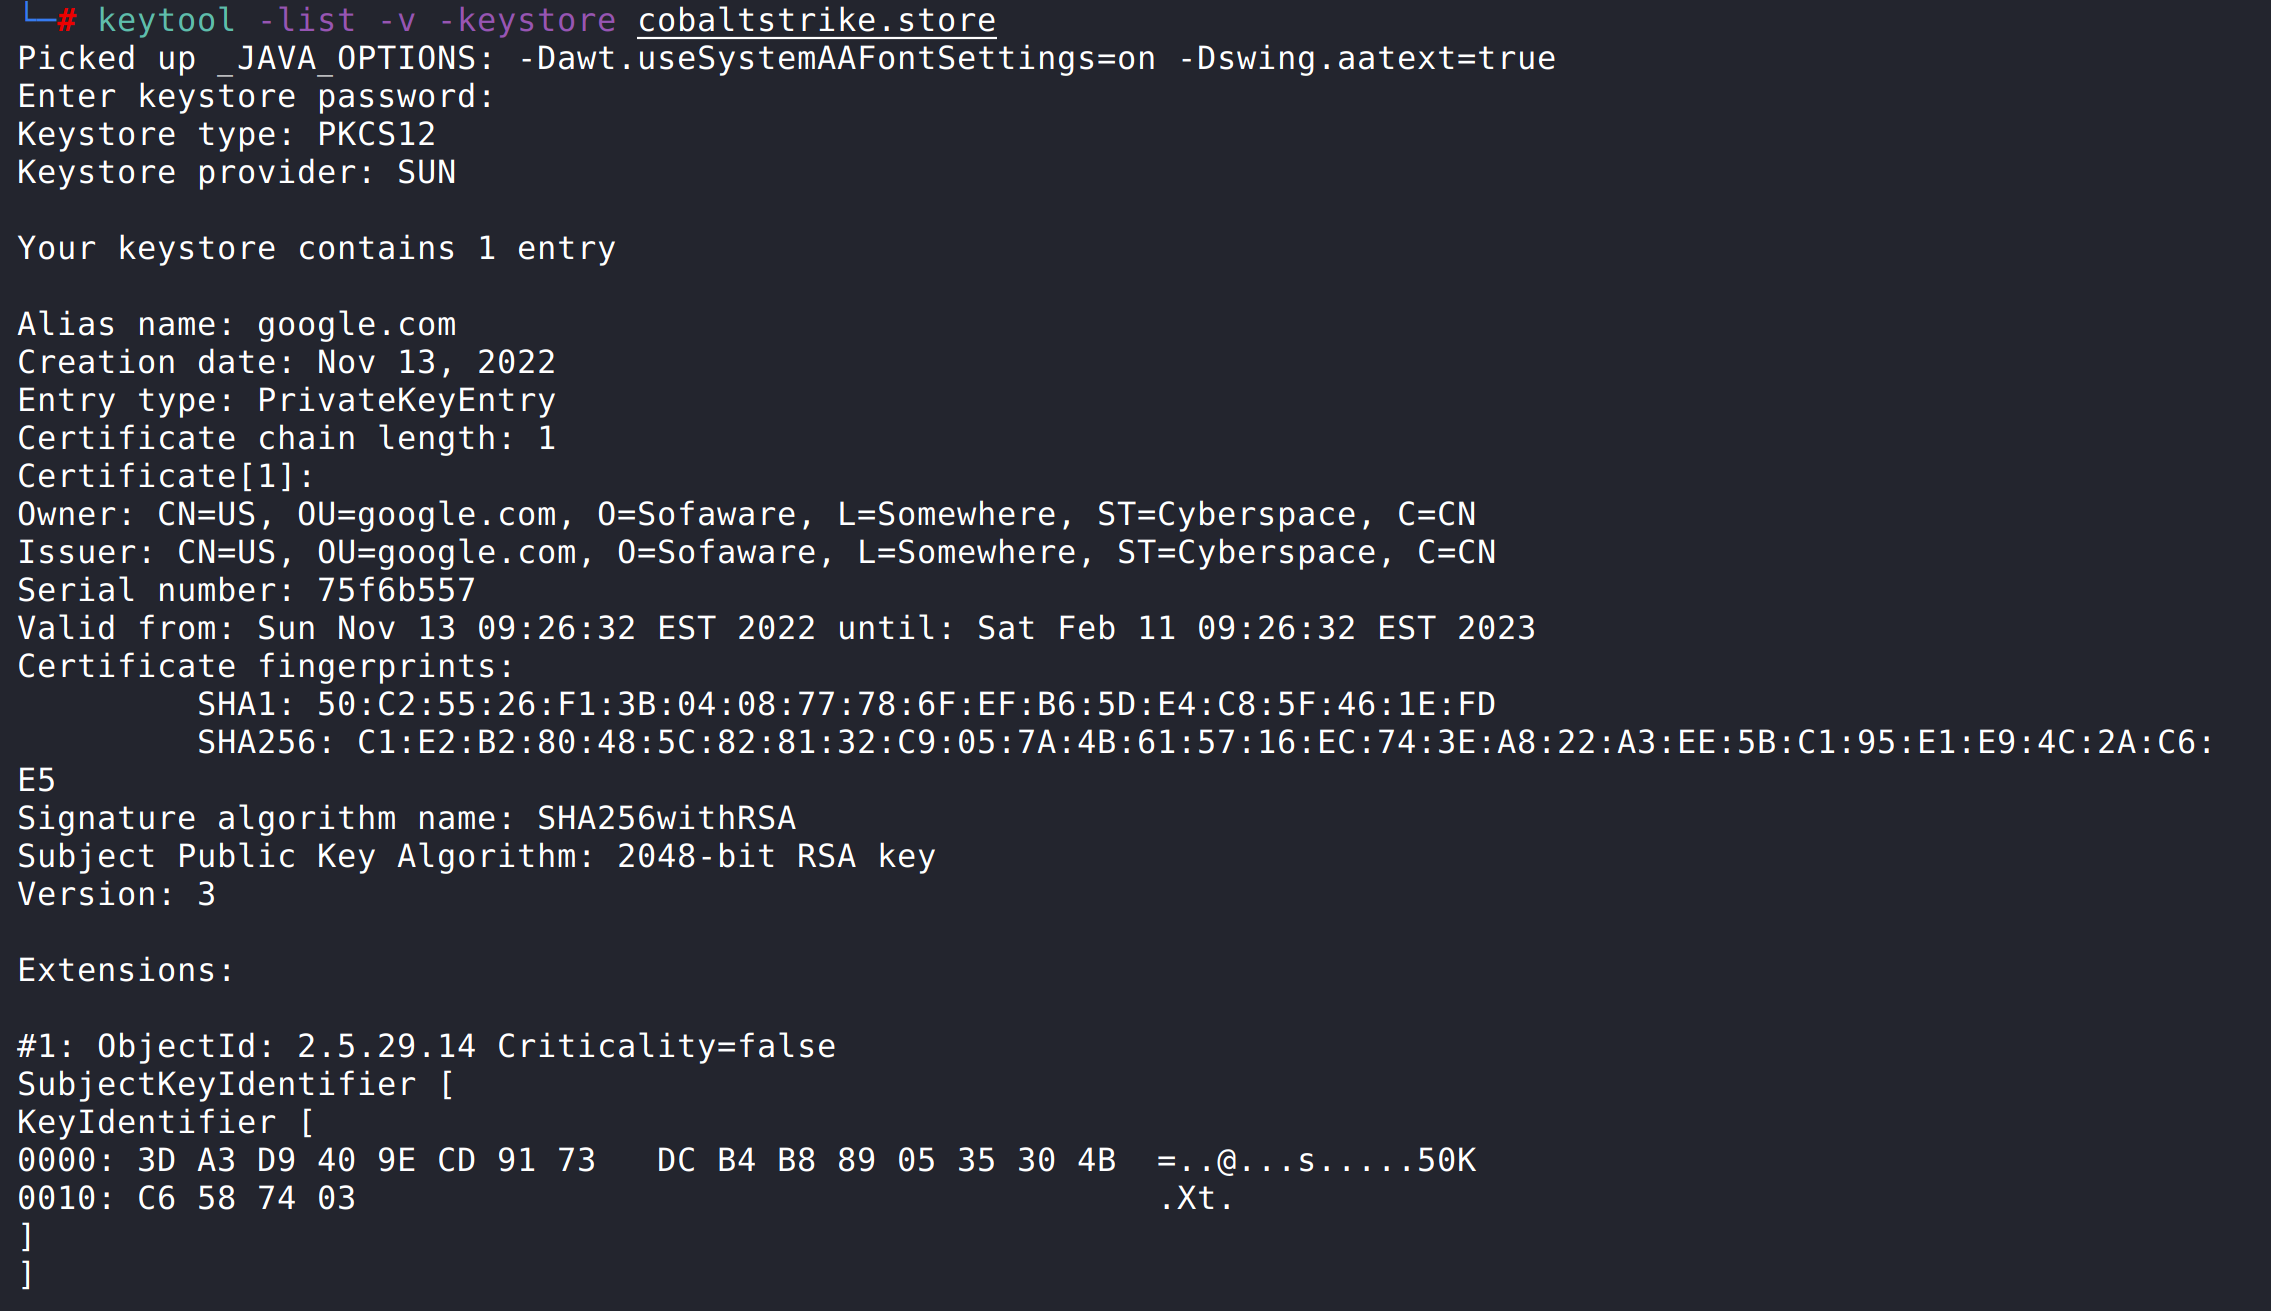Click the serial number 75f6b557

tap(396, 591)
